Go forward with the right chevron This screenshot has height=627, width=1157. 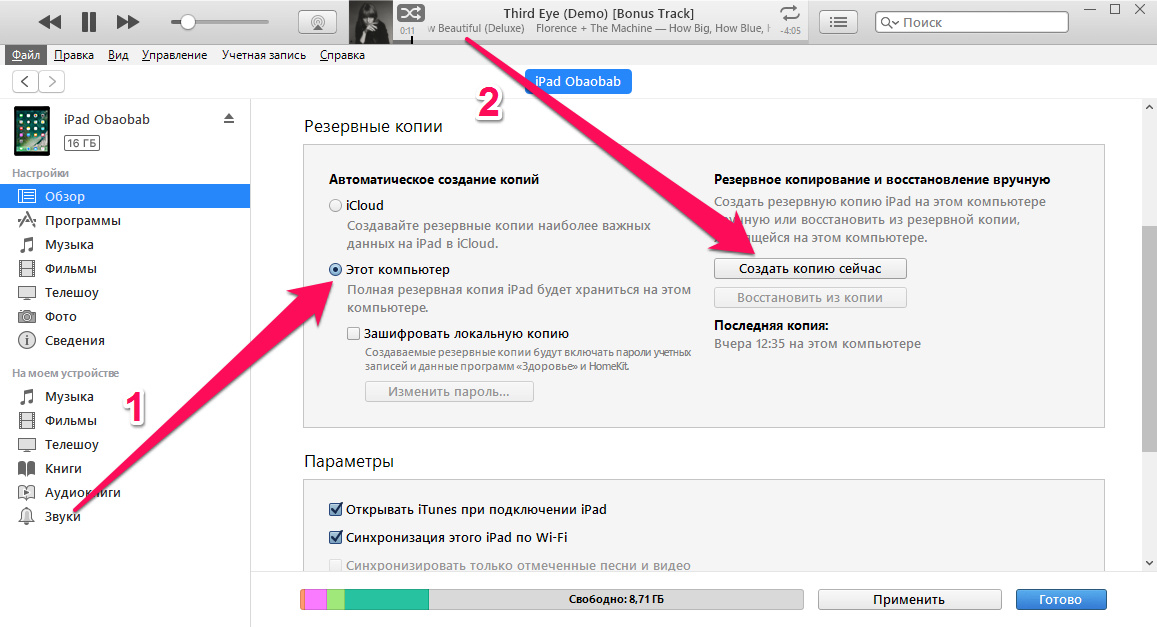click(52, 81)
